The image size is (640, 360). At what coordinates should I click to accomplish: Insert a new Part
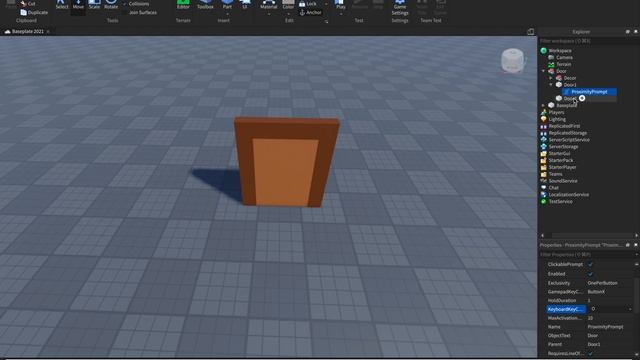227,5
